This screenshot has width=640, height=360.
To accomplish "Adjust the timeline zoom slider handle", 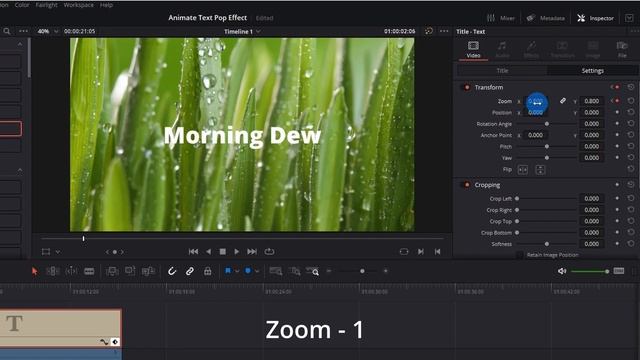I will pyautogui.click(x=362, y=271).
